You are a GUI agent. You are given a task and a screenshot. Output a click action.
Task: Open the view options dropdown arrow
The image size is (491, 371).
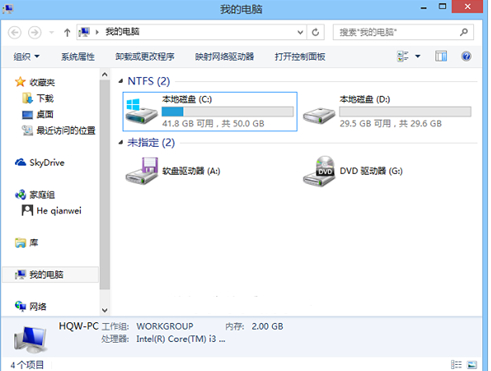(x=418, y=56)
